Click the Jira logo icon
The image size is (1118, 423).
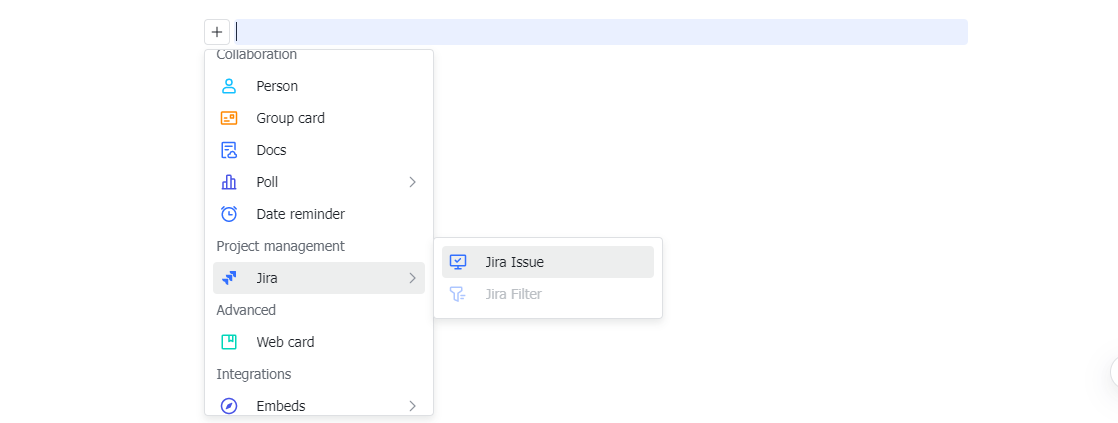point(229,278)
